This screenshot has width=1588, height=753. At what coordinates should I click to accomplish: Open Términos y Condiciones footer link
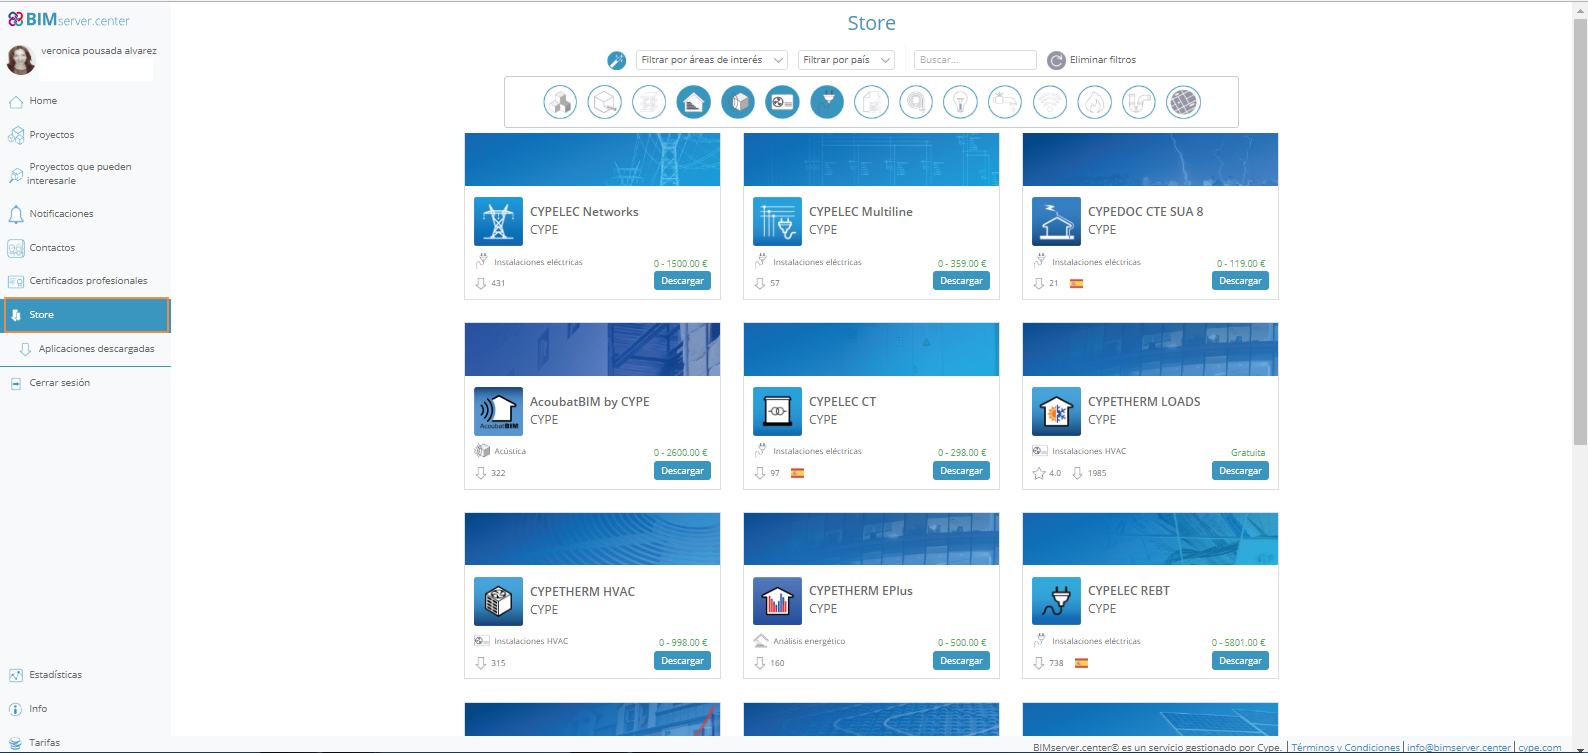(1345, 747)
